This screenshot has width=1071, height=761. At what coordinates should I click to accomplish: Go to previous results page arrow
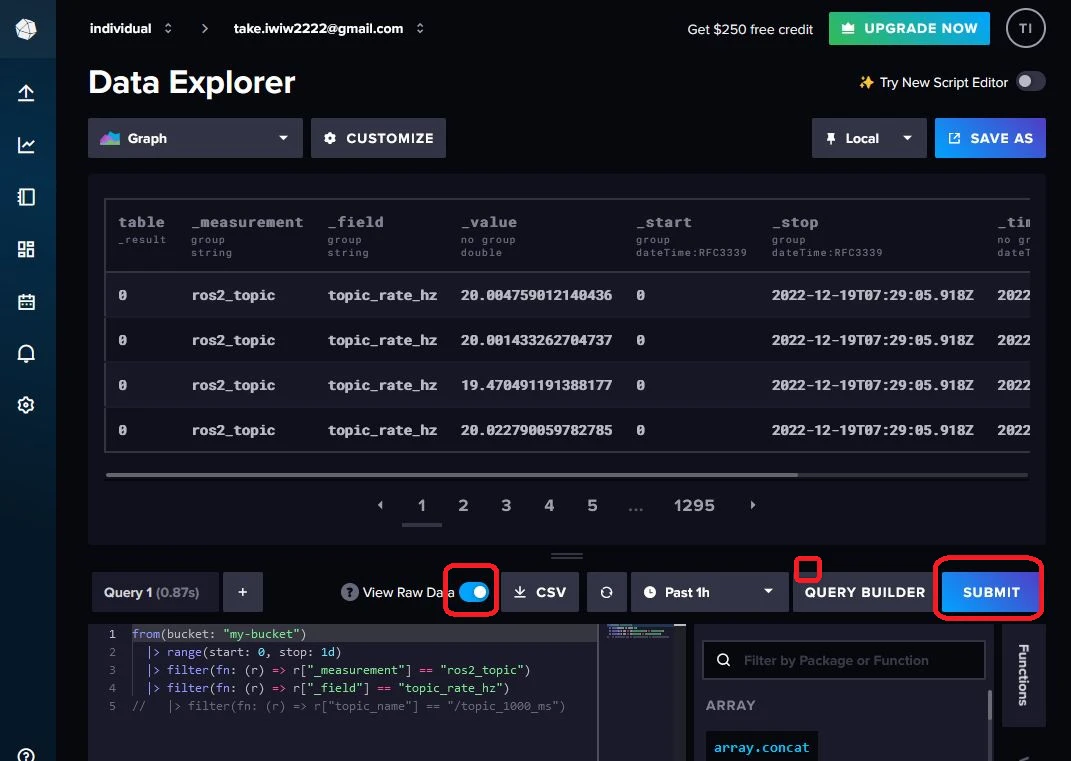pos(380,505)
